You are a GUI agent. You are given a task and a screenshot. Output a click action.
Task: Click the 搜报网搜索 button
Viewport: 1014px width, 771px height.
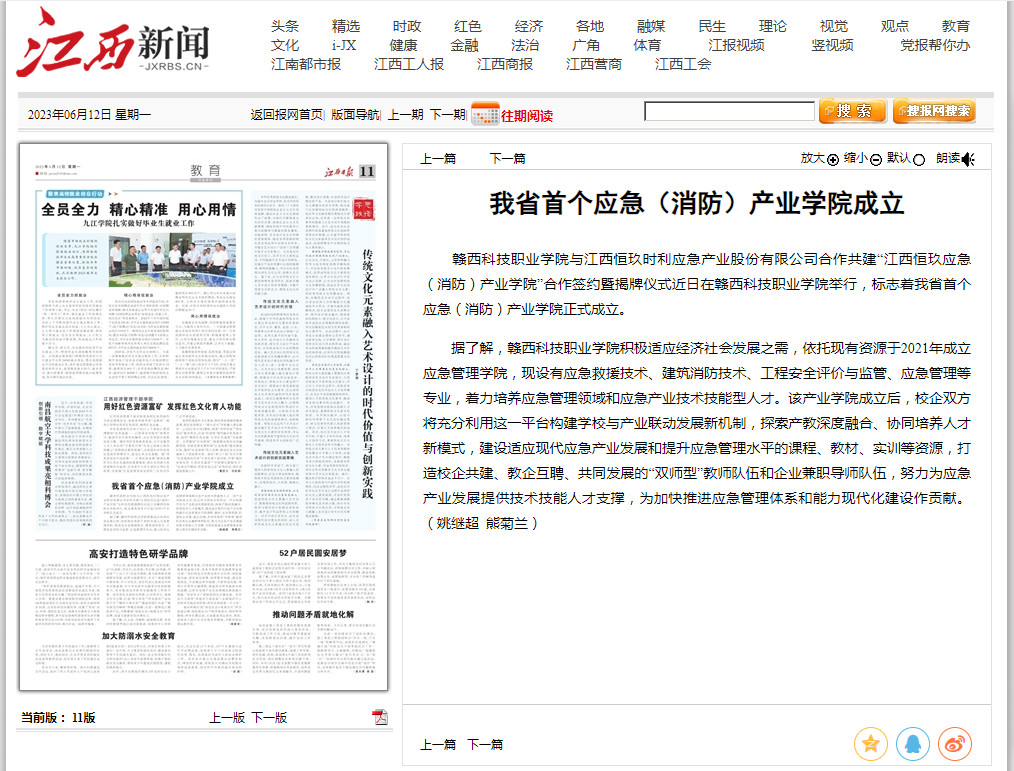(x=934, y=111)
